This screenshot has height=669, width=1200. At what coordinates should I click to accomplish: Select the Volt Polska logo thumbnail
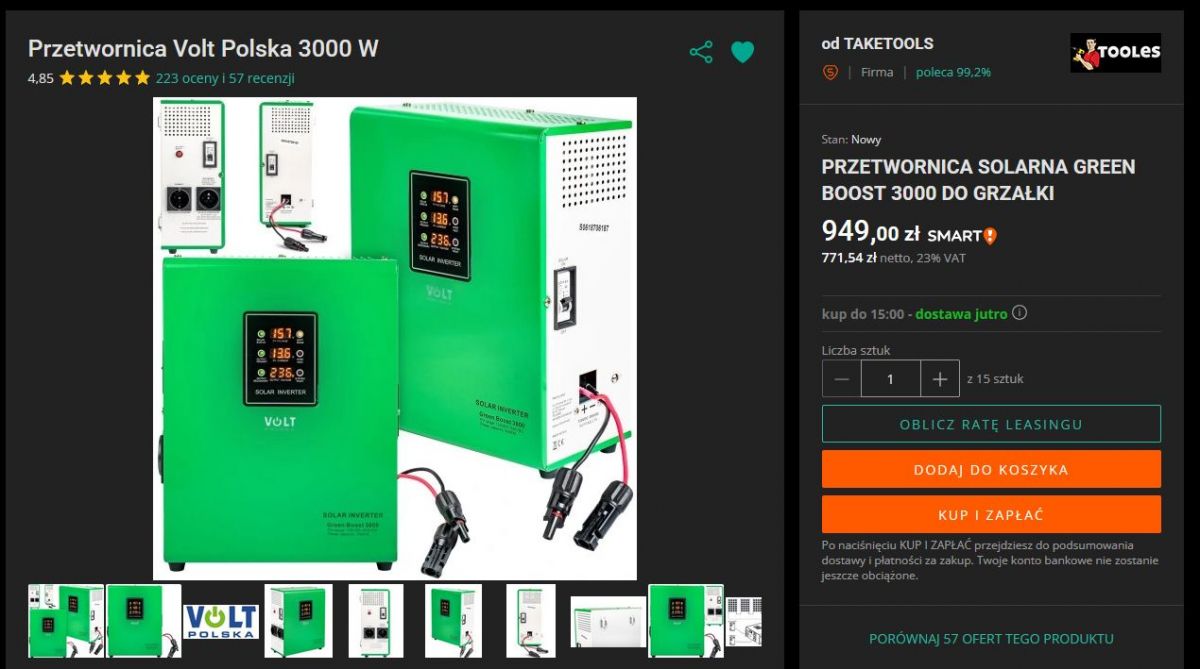(x=222, y=621)
